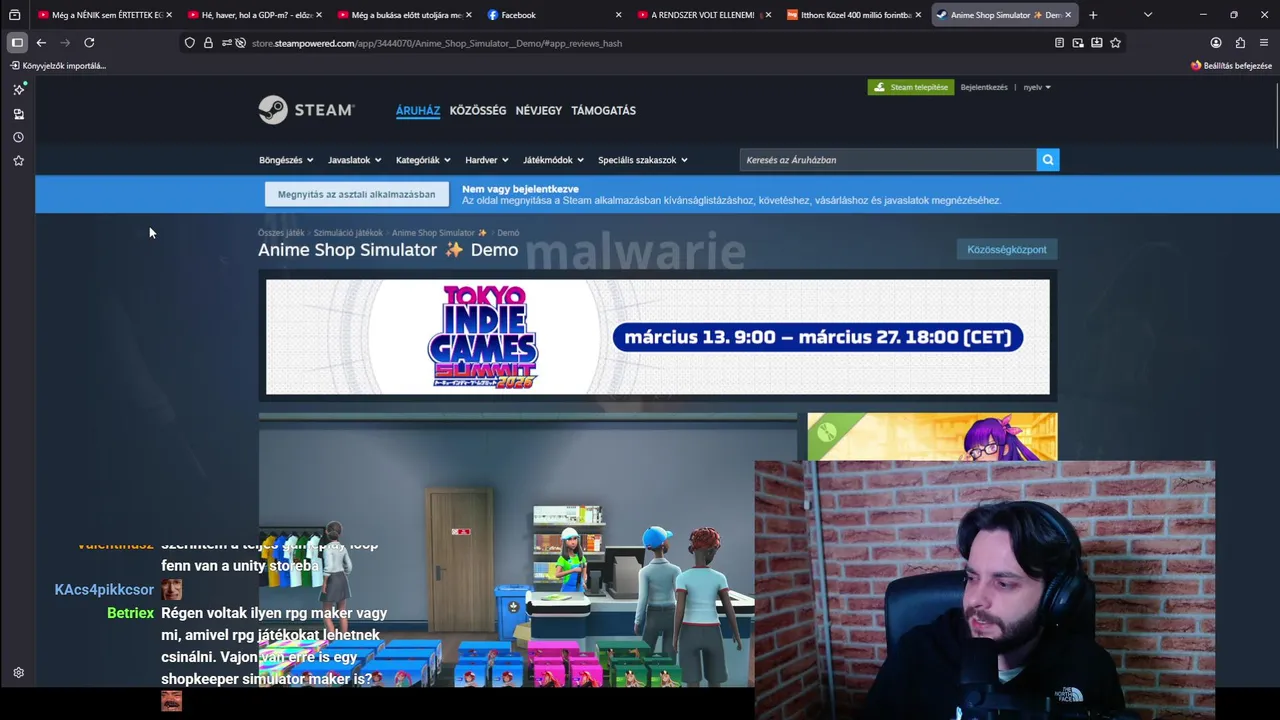The height and width of the screenshot is (720, 1280).
Task: Click the padlock site security icon
Action: pos(208,43)
